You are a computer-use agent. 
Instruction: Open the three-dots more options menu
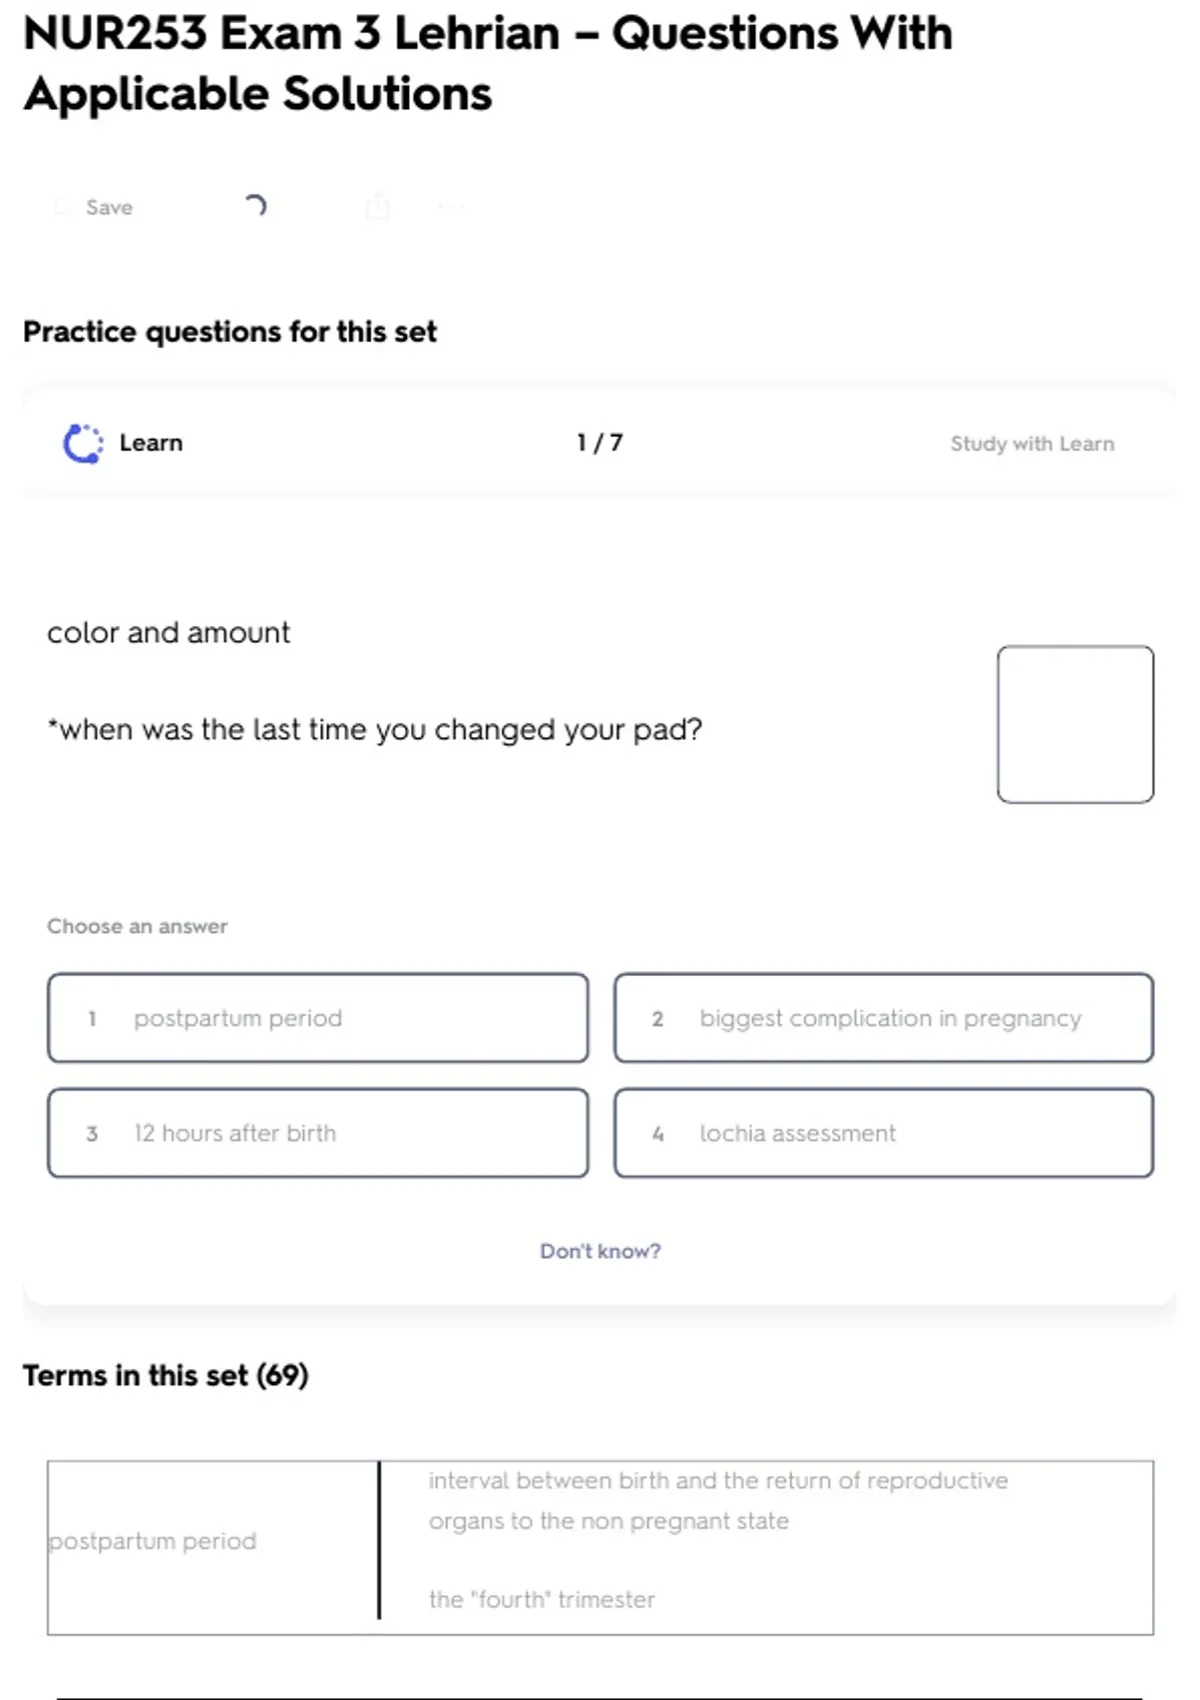(x=450, y=207)
